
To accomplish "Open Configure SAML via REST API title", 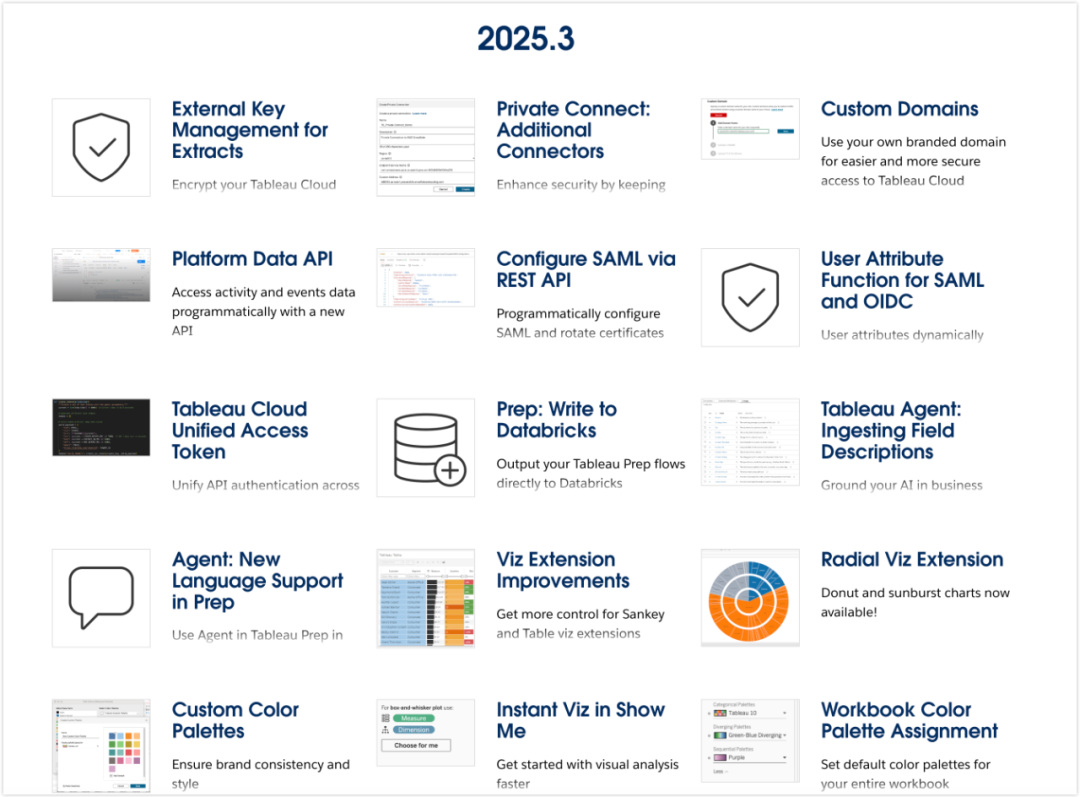I will click(586, 269).
